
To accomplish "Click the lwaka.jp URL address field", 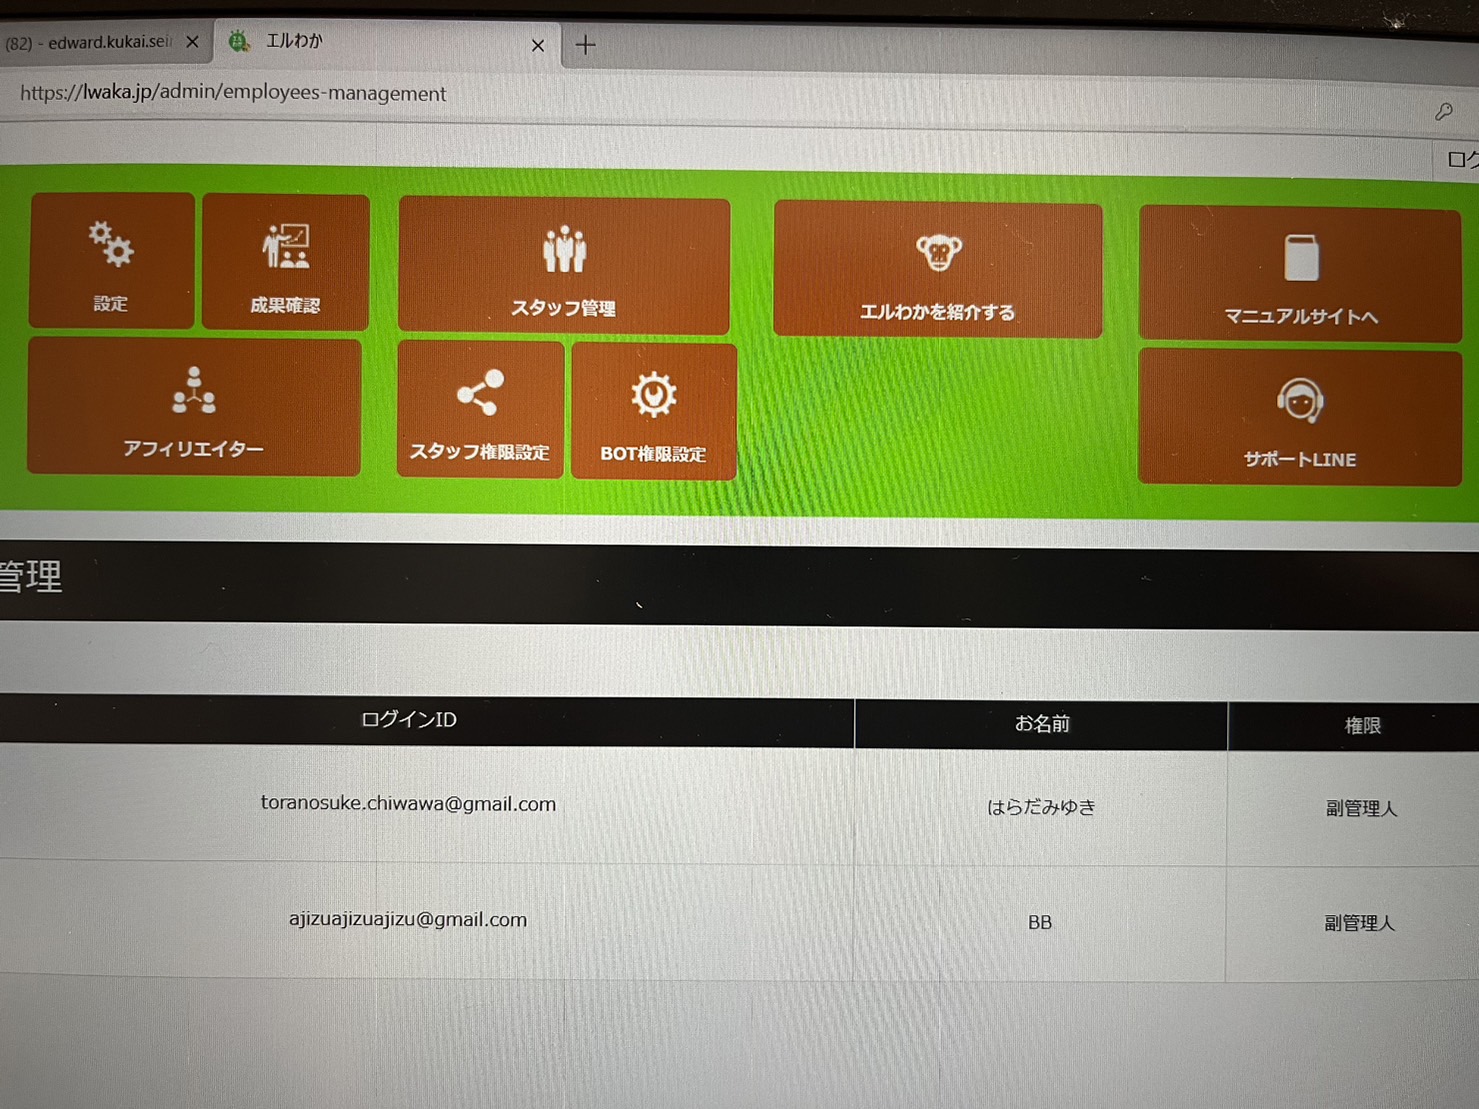I will (233, 93).
